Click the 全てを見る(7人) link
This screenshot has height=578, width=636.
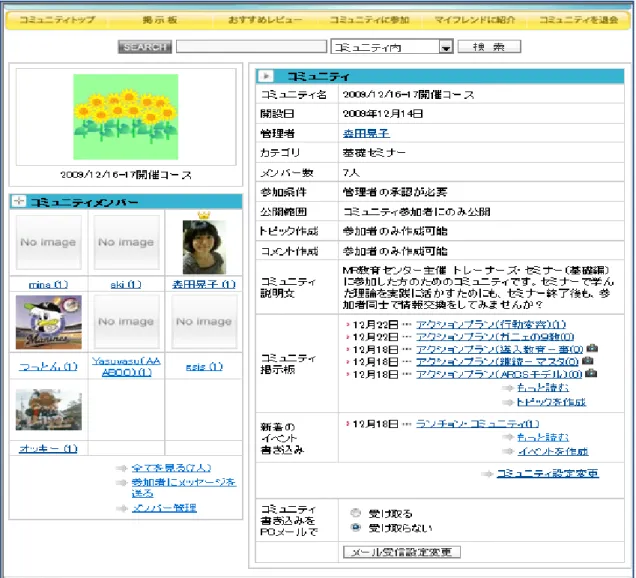point(171,468)
